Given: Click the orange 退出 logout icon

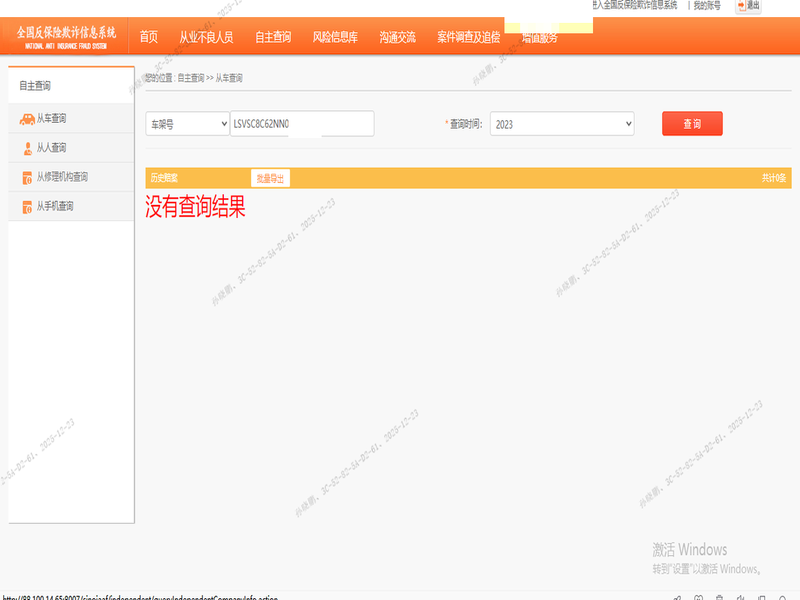Looking at the screenshot, I should tap(742, 5).
